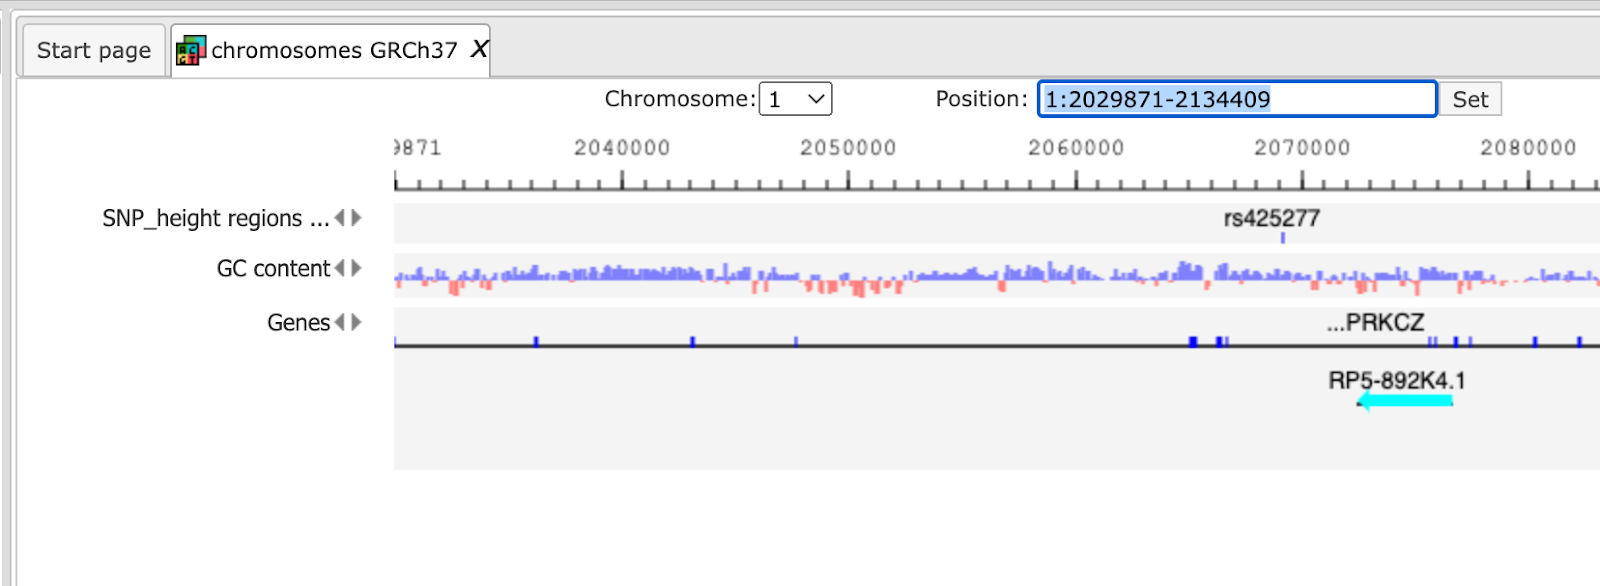1600x586 pixels.
Task: Click the SNP_height regions track label
Action: click(x=215, y=218)
